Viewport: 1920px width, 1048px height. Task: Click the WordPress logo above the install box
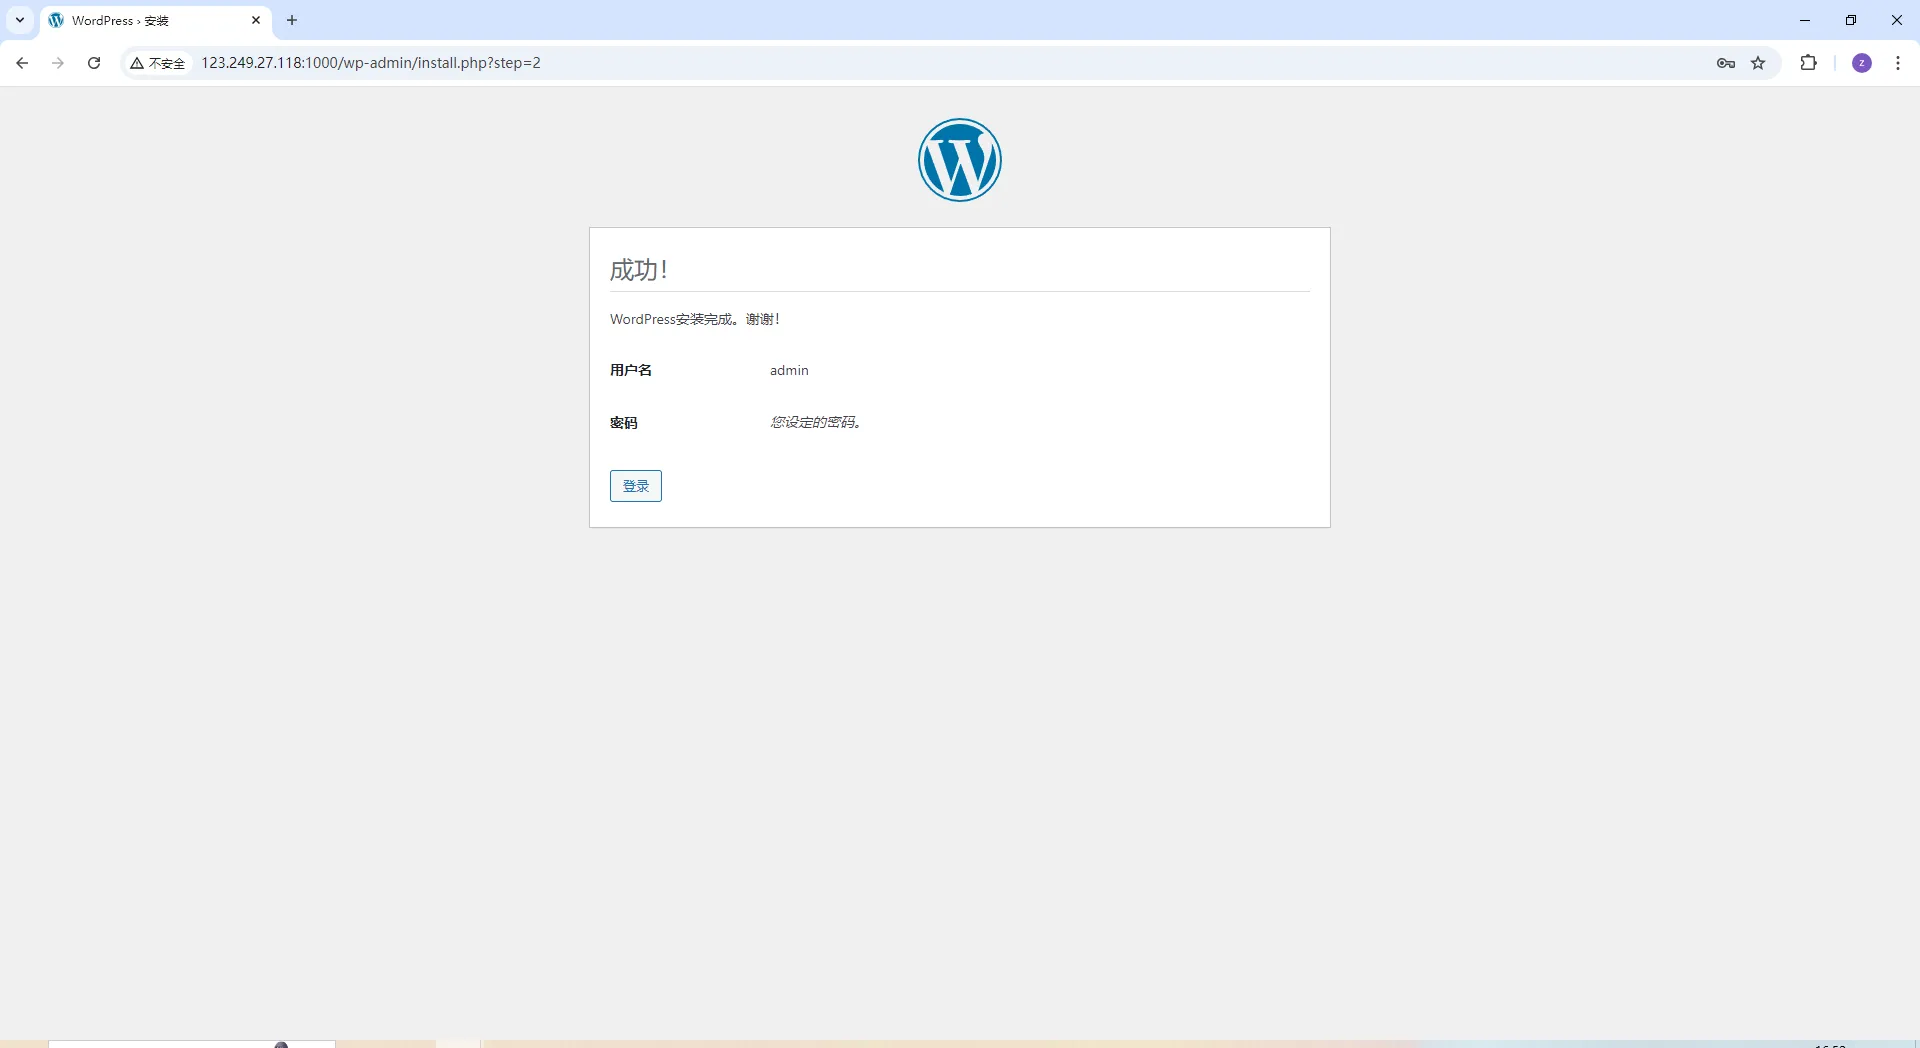[960, 160]
